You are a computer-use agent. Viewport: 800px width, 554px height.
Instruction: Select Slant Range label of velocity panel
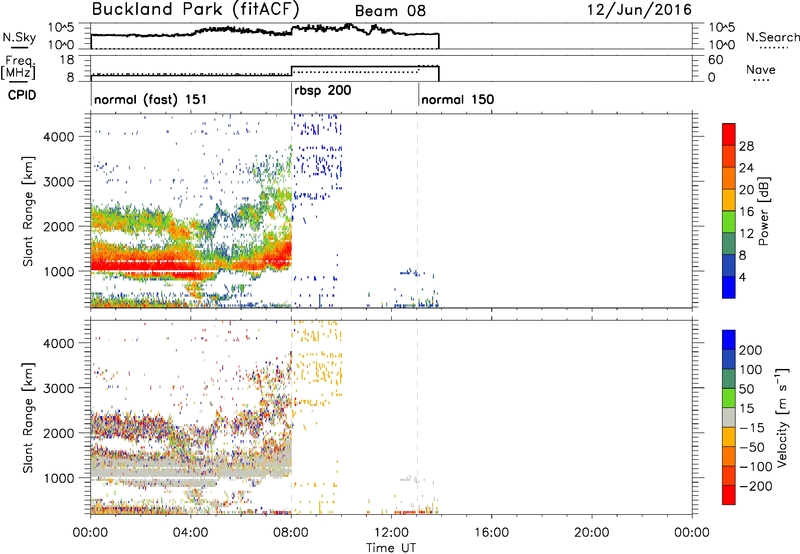coord(28,418)
